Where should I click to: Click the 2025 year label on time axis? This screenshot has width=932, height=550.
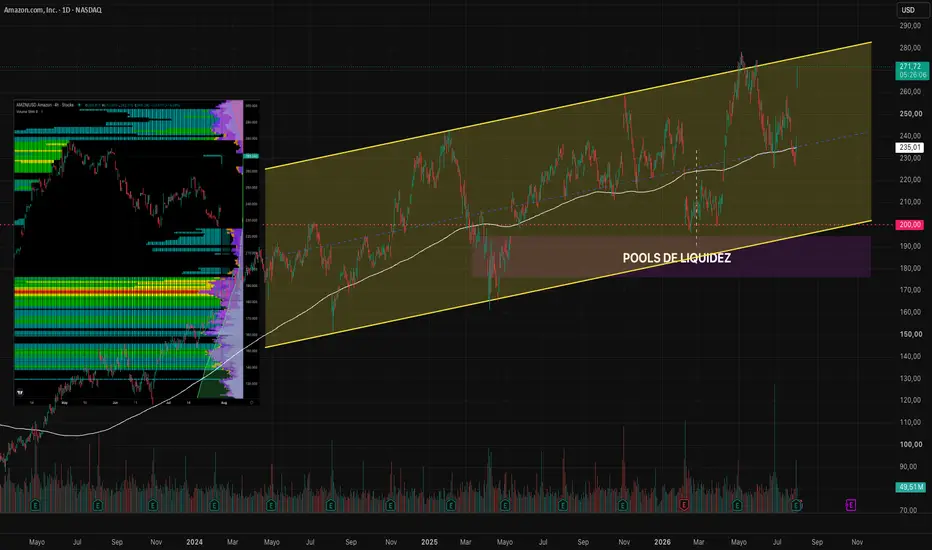(x=429, y=542)
